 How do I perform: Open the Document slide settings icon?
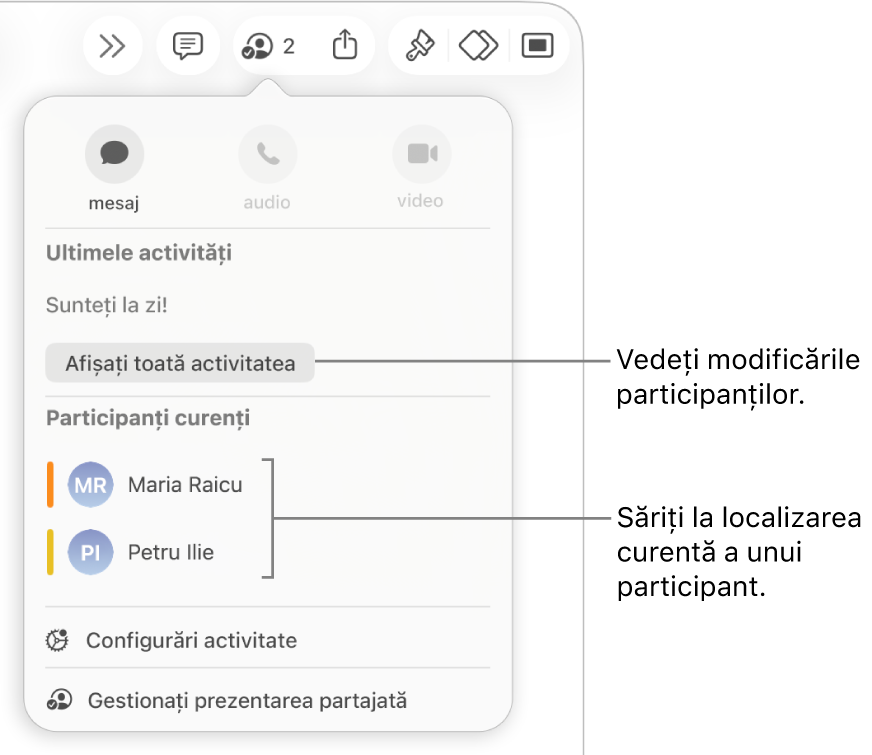pos(537,46)
